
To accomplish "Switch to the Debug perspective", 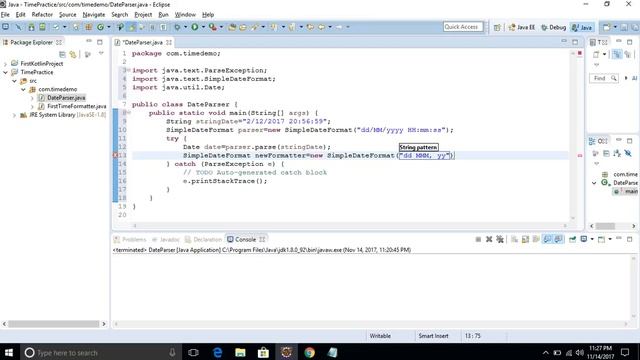I will [x=553, y=27].
